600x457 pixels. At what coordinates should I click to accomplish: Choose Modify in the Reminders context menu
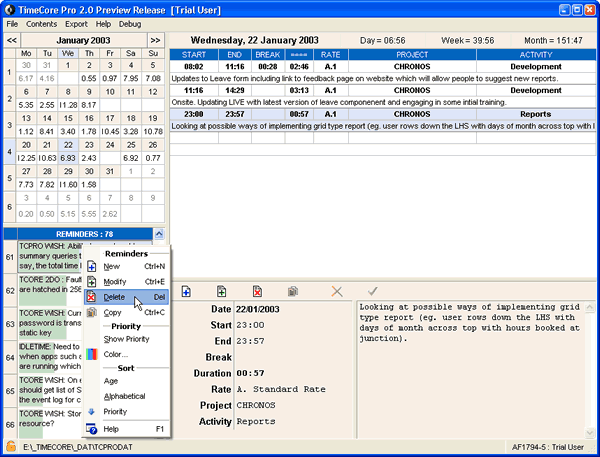click(126, 282)
